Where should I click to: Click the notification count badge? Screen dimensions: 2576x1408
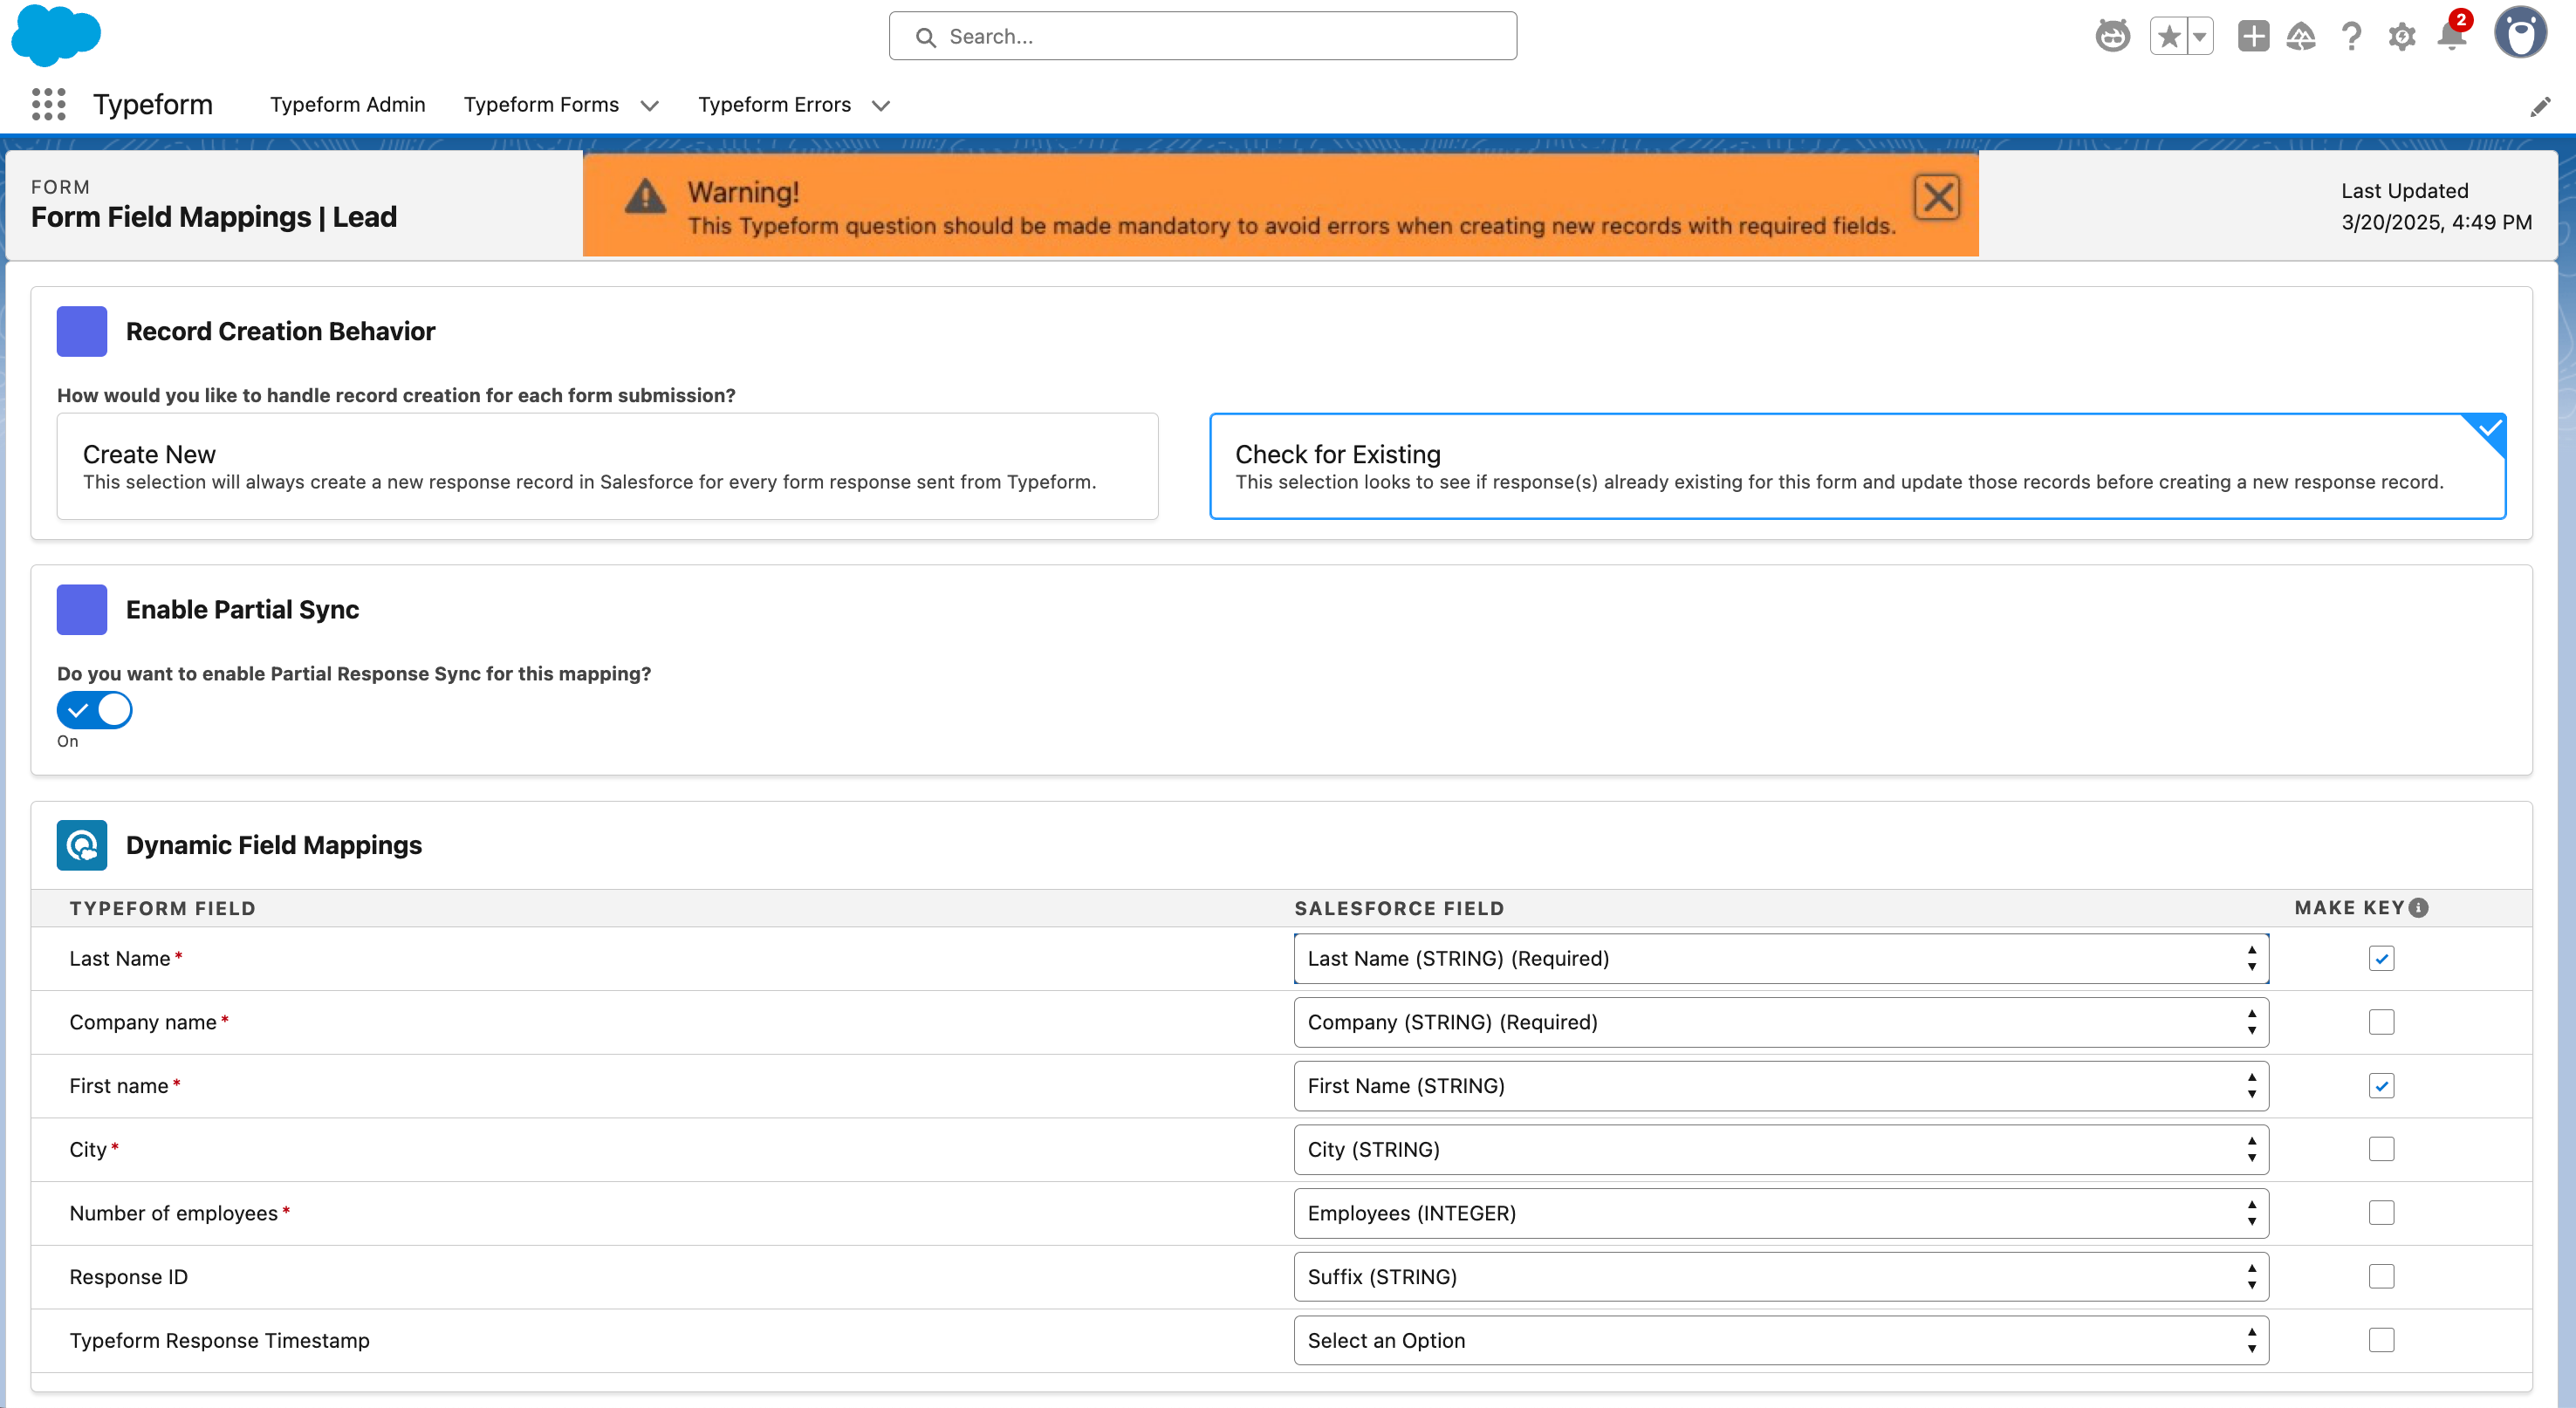click(x=2461, y=20)
